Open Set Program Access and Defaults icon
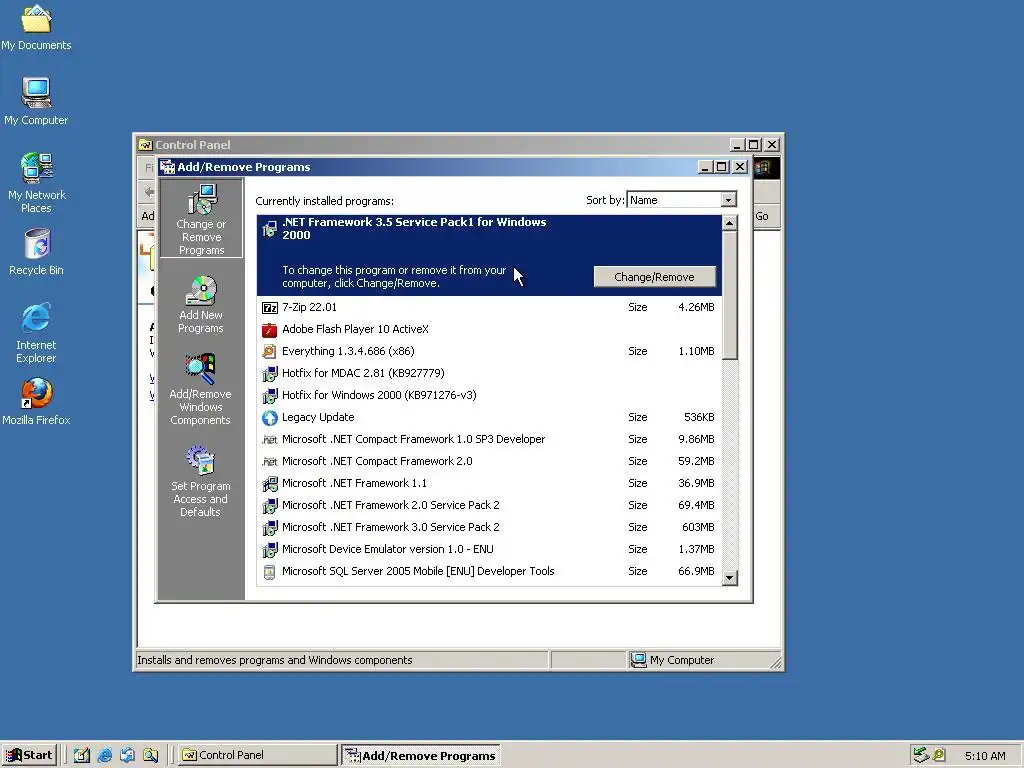The image size is (1024, 768). 200,481
